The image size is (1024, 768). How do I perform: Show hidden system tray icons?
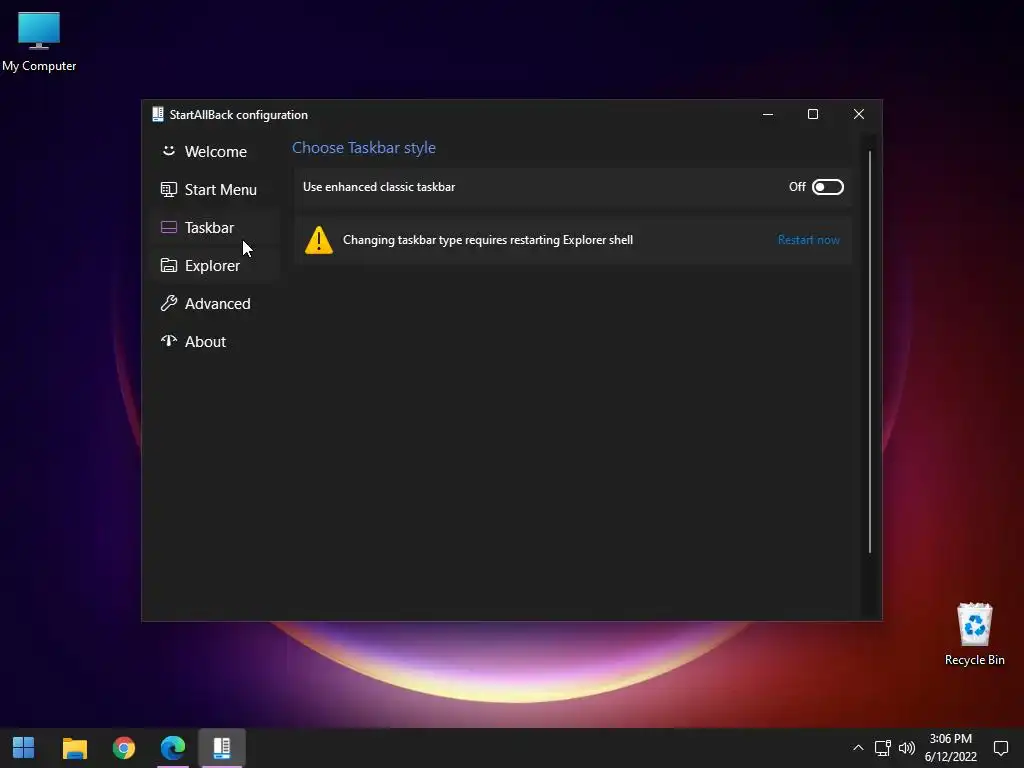click(858, 748)
